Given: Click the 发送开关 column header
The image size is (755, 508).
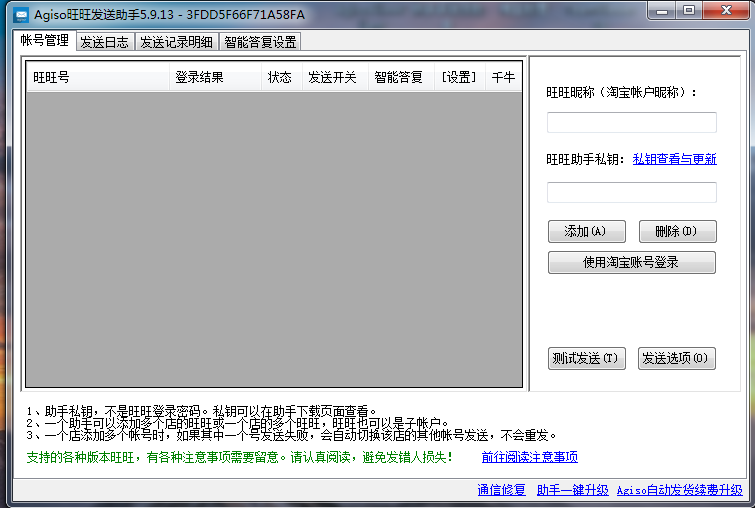Looking at the screenshot, I should pyautogui.click(x=335, y=77).
